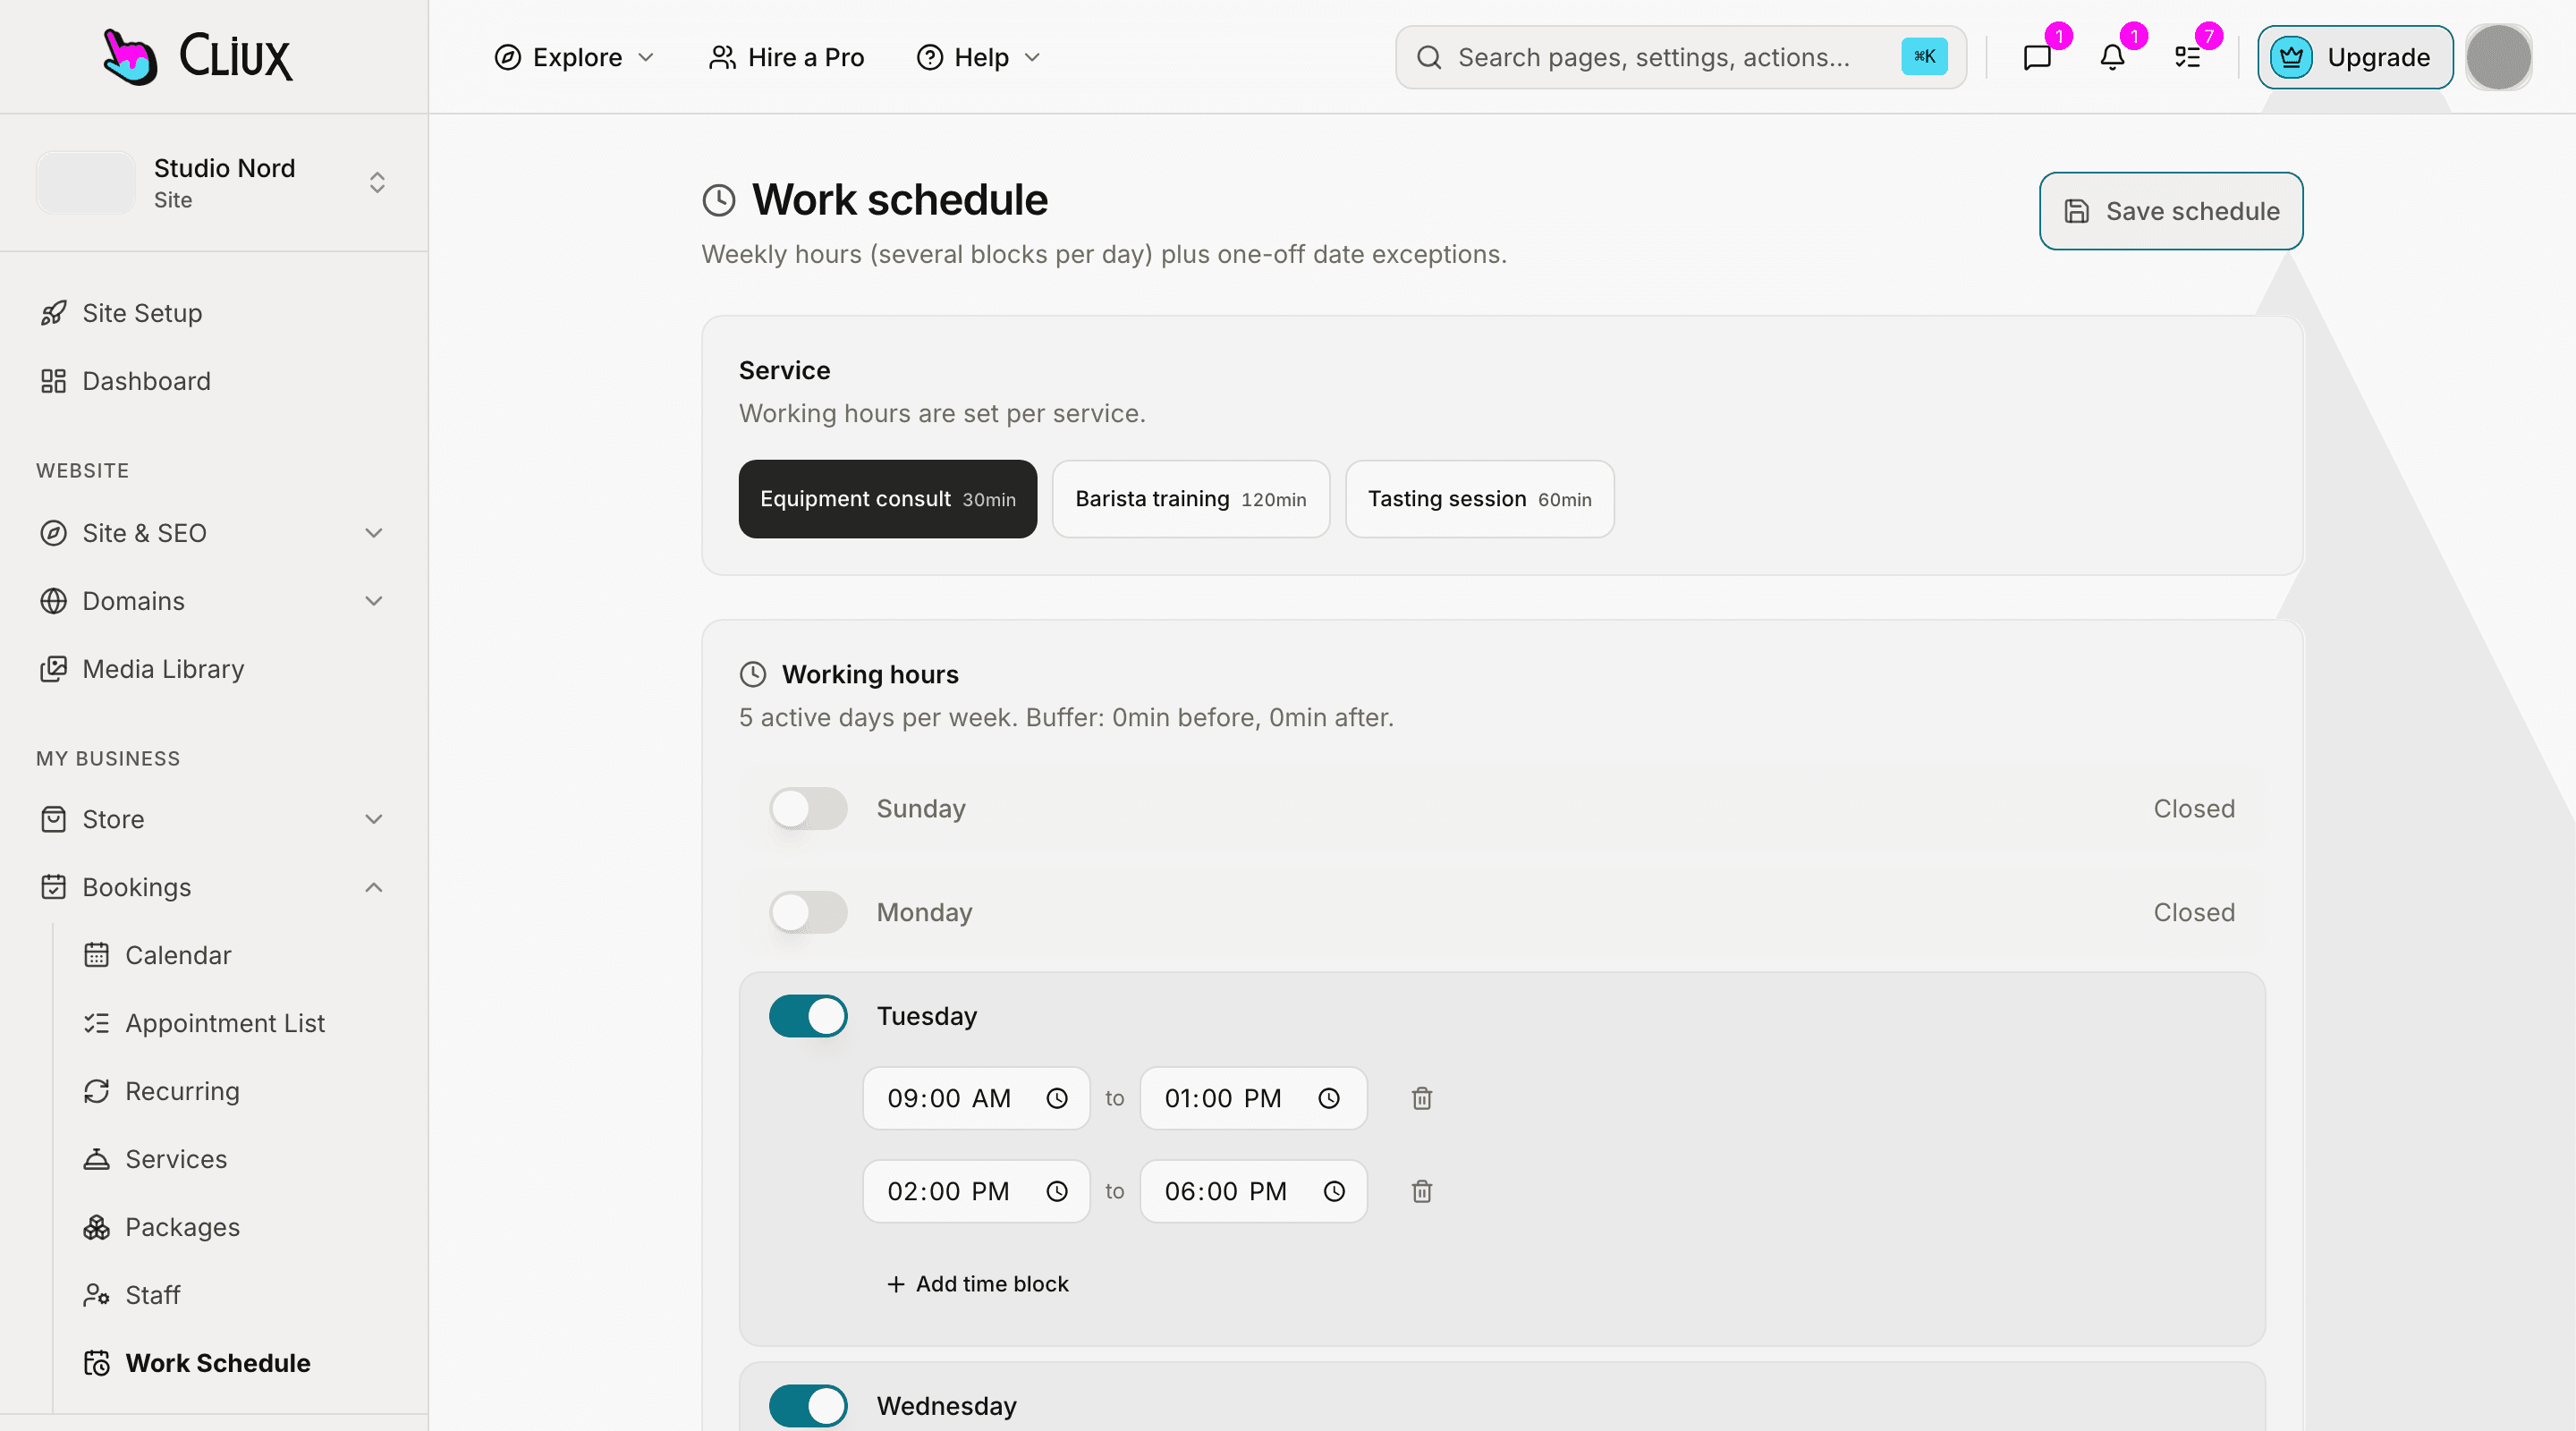Open time picker for 06:00 PM
Screen dimensions: 2576x1431
click(1334, 1191)
